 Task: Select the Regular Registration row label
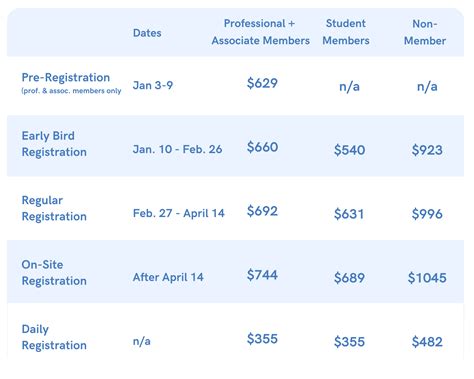[x=54, y=208]
